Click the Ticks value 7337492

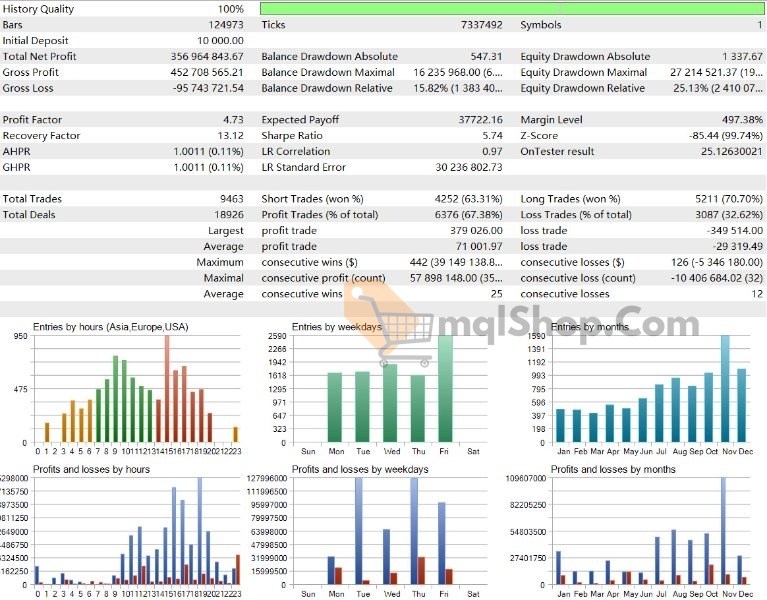pos(481,24)
